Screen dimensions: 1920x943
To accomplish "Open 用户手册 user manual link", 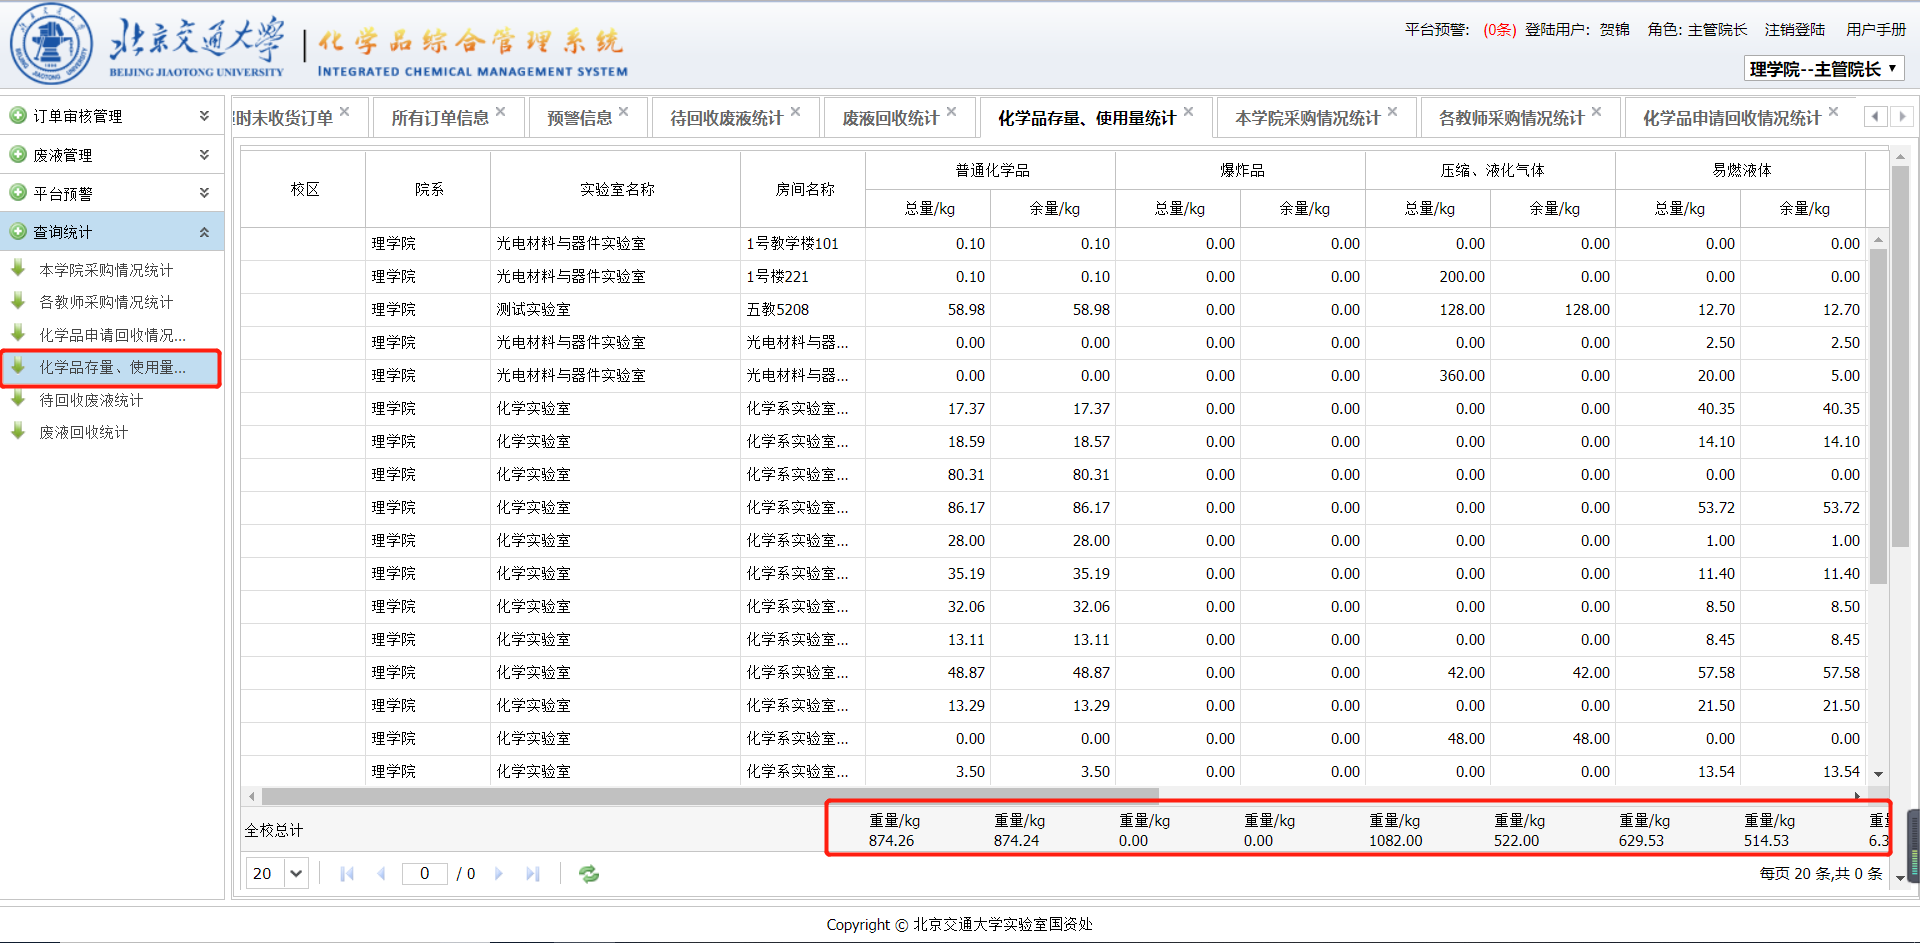I will tap(1876, 30).
